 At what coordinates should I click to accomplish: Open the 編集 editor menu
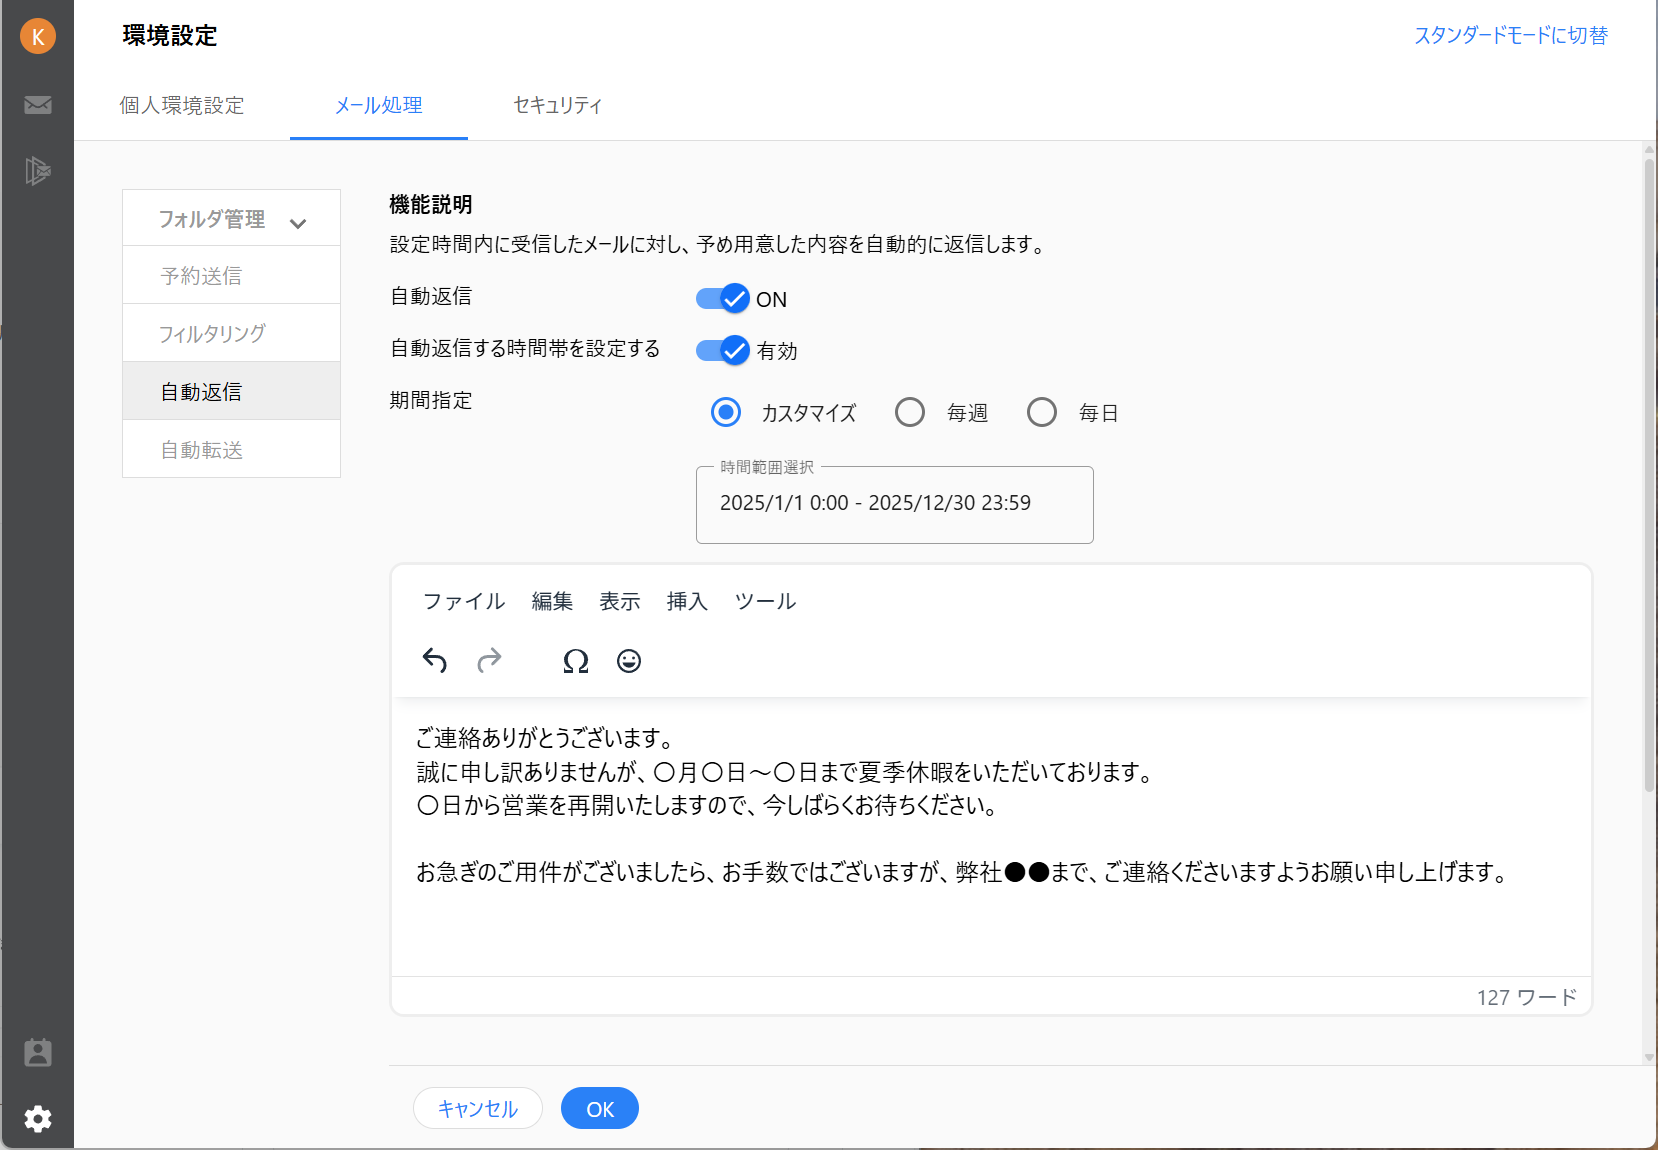point(552,601)
